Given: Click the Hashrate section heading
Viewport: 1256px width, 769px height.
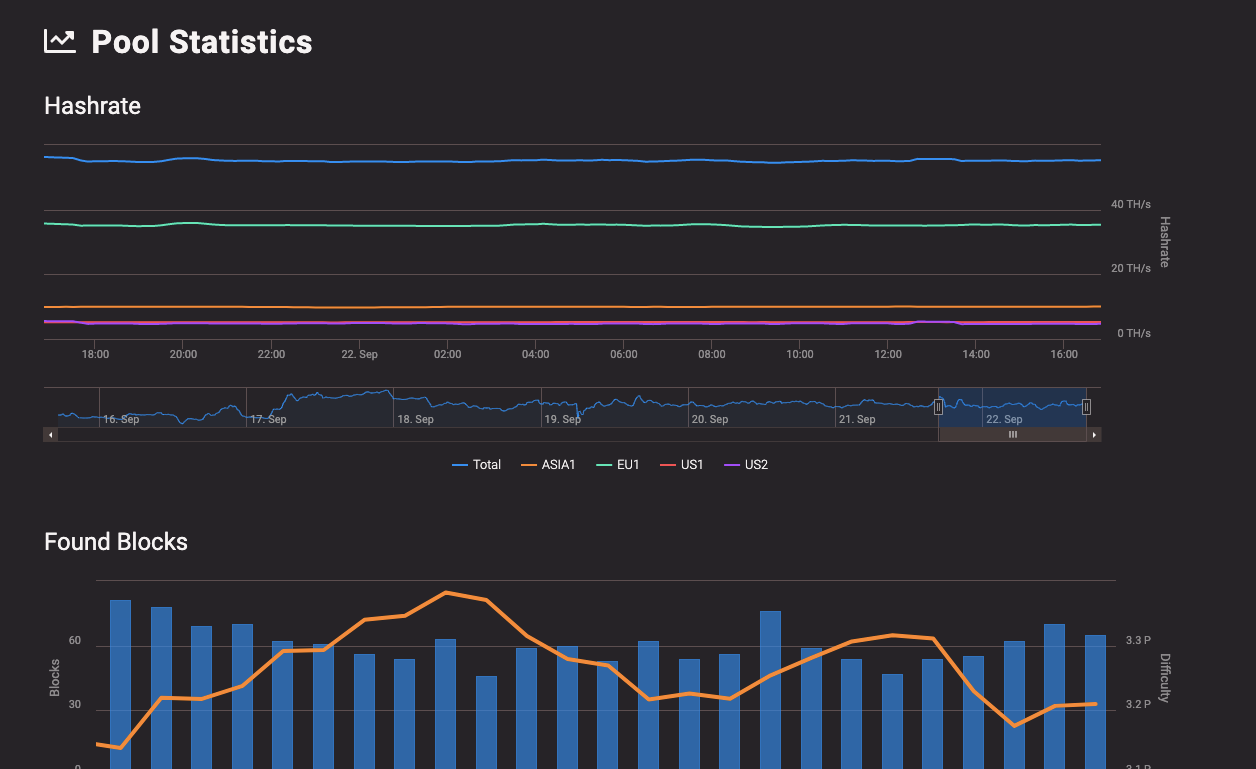Looking at the screenshot, I should click(x=92, y=105).
